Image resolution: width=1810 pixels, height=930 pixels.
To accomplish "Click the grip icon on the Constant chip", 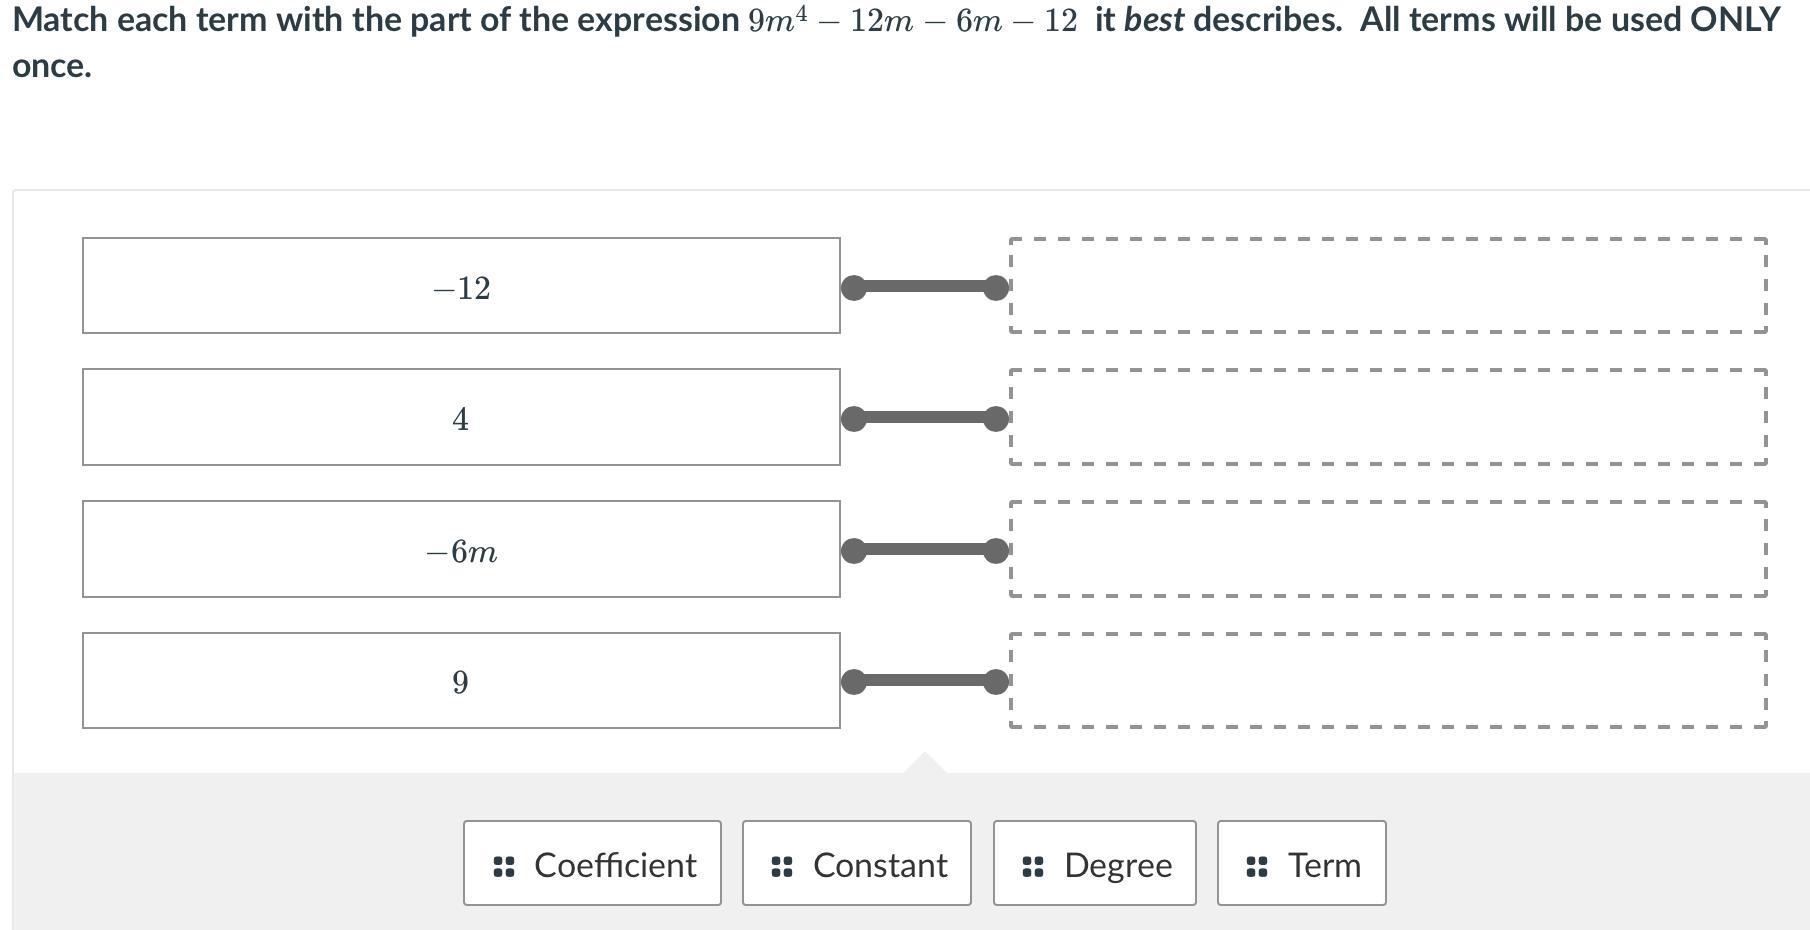I will [782, 866].
